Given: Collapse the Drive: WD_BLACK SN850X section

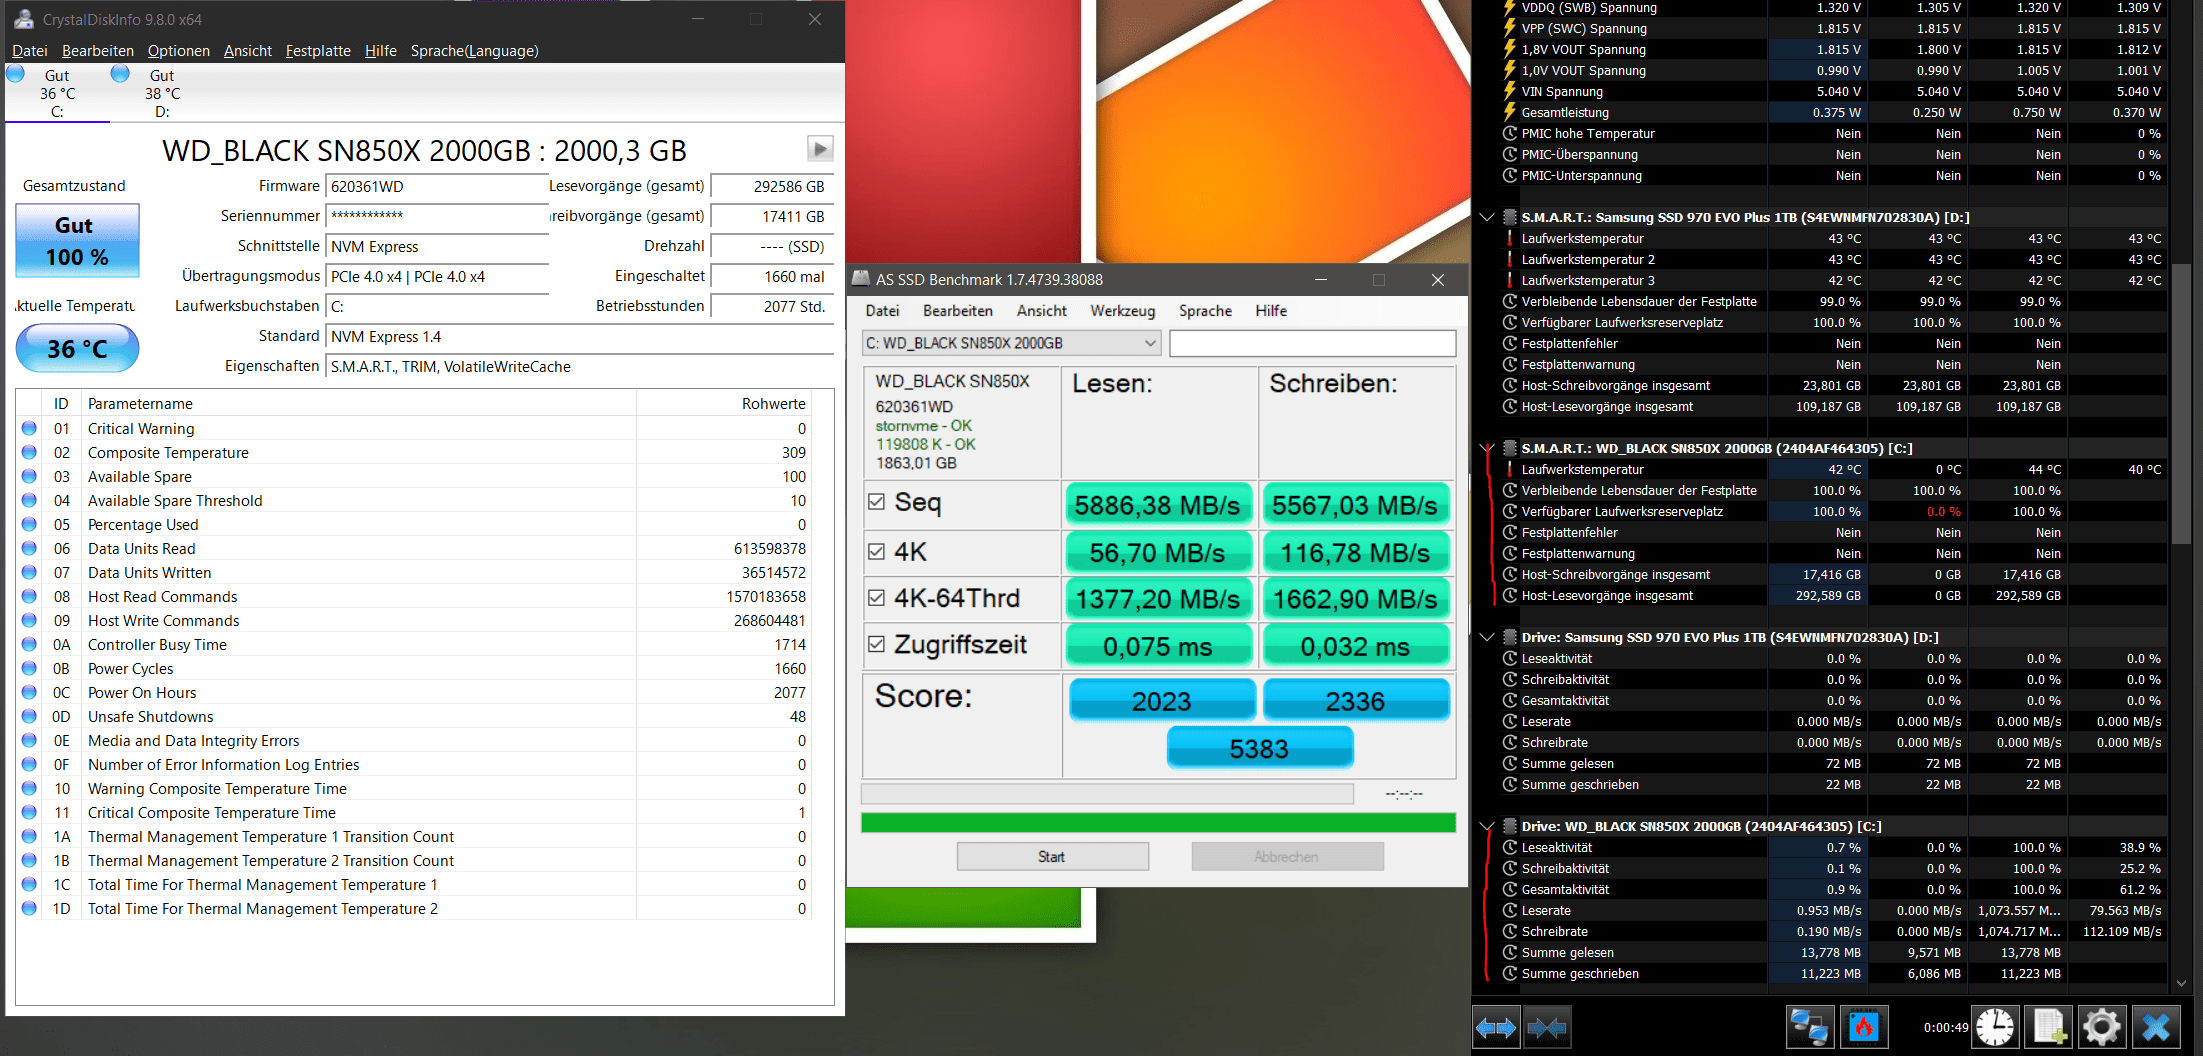Looking at the screenshot, I should (1487, 826).
